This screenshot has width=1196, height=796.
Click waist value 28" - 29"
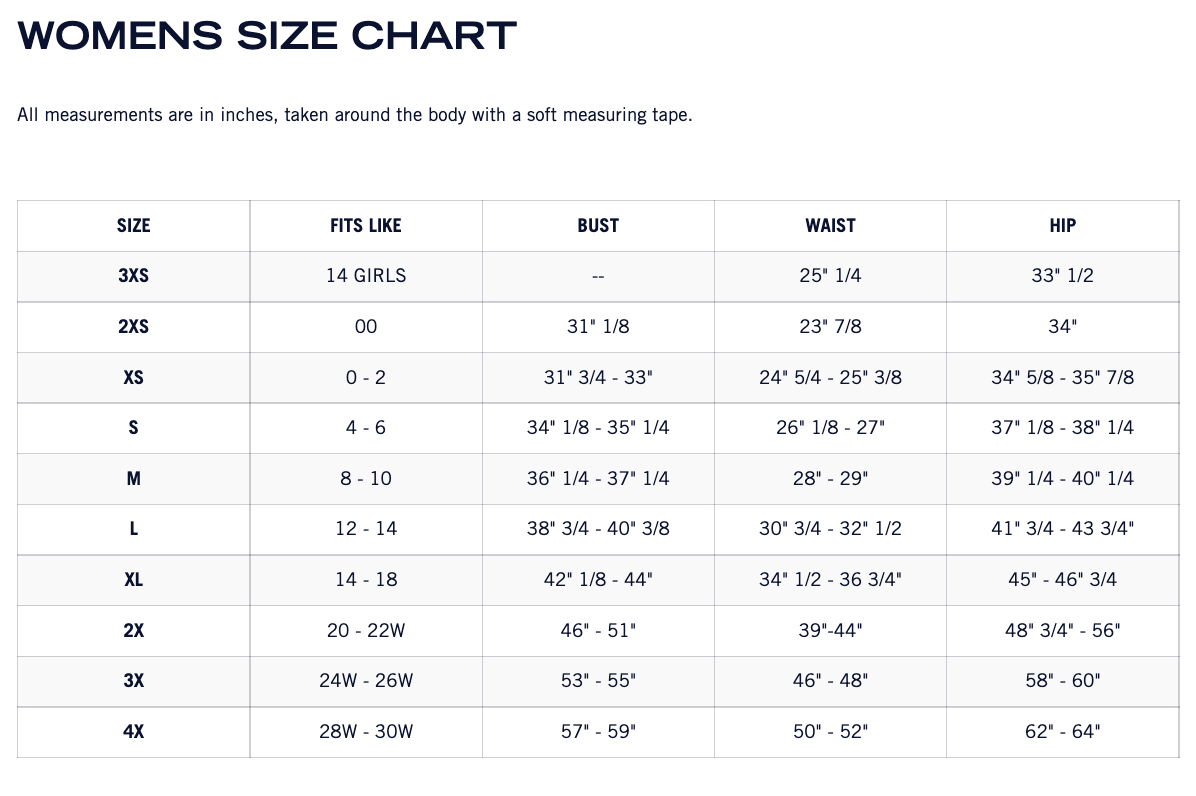(830, 478)
